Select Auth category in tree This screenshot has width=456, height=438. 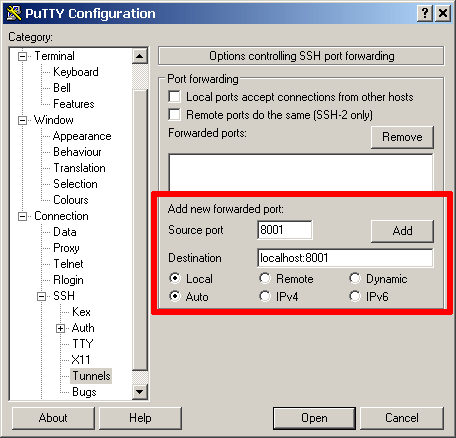[x=83, y=328]
